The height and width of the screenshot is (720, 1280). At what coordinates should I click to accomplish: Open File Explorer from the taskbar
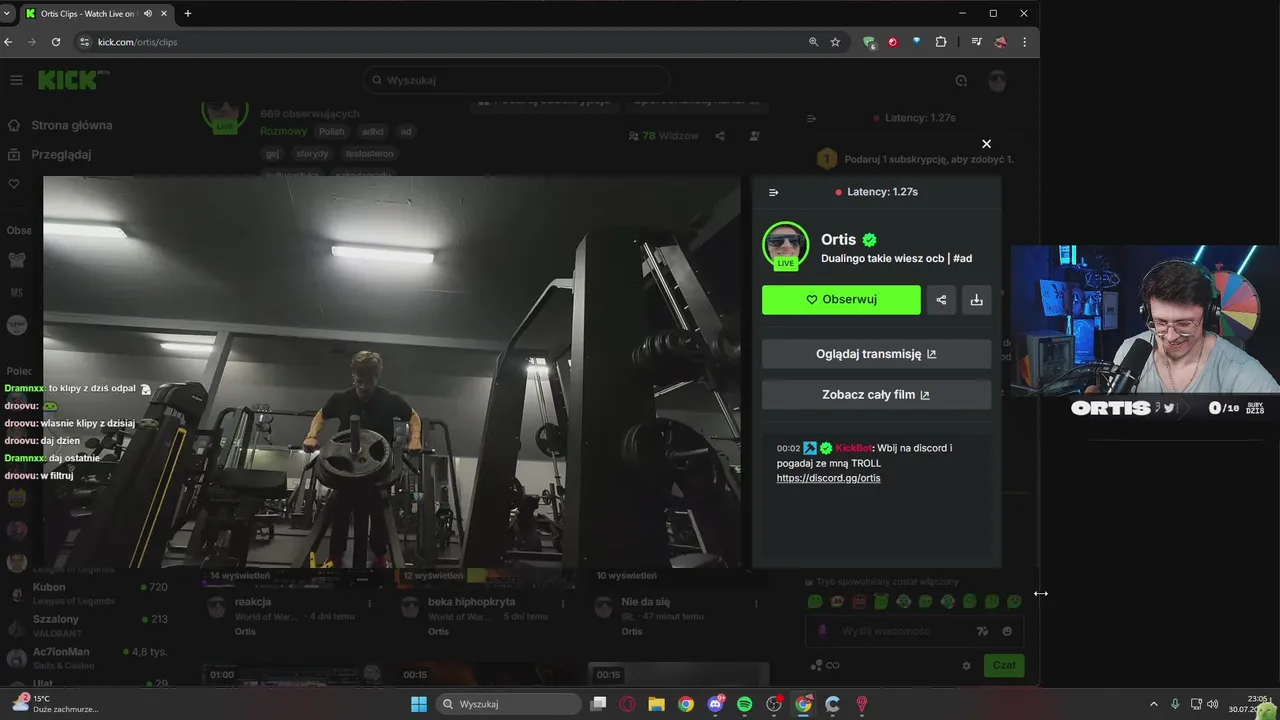(657, 704)
